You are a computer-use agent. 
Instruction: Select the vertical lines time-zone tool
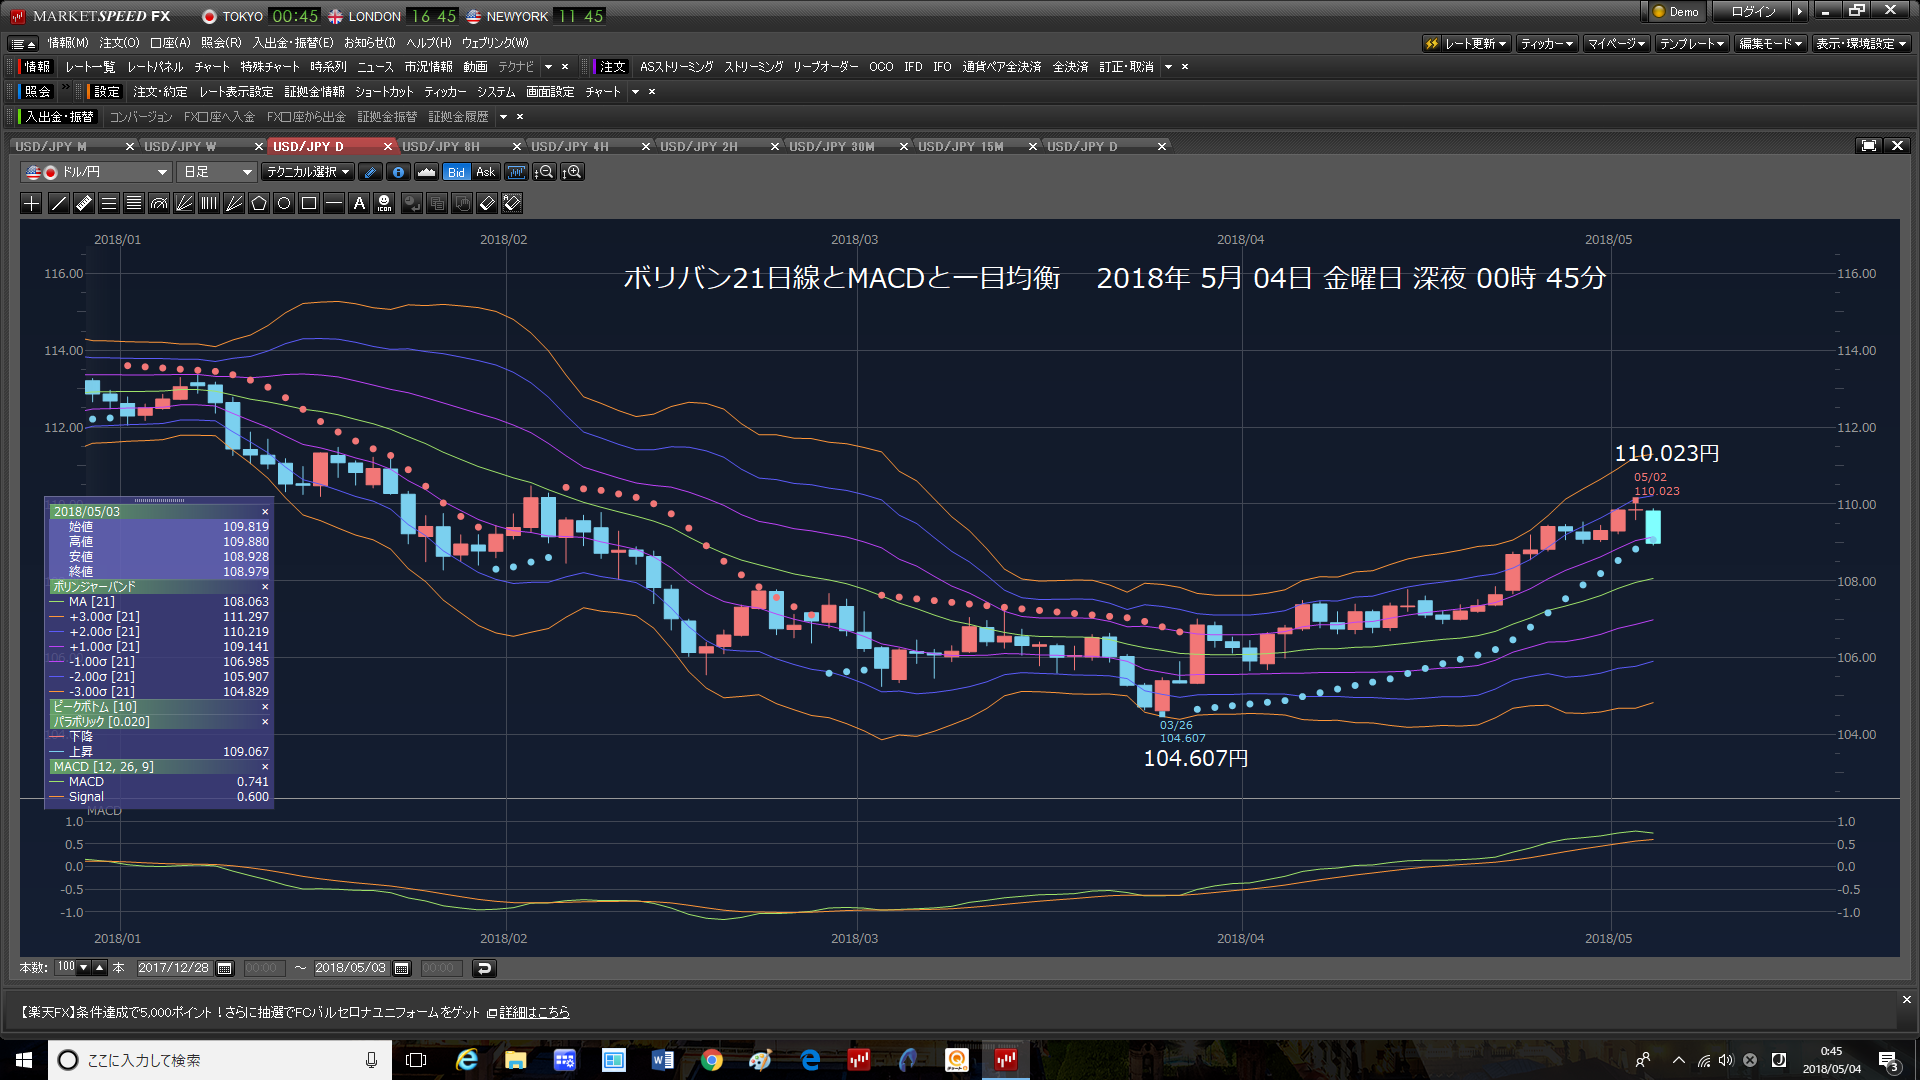209,204
